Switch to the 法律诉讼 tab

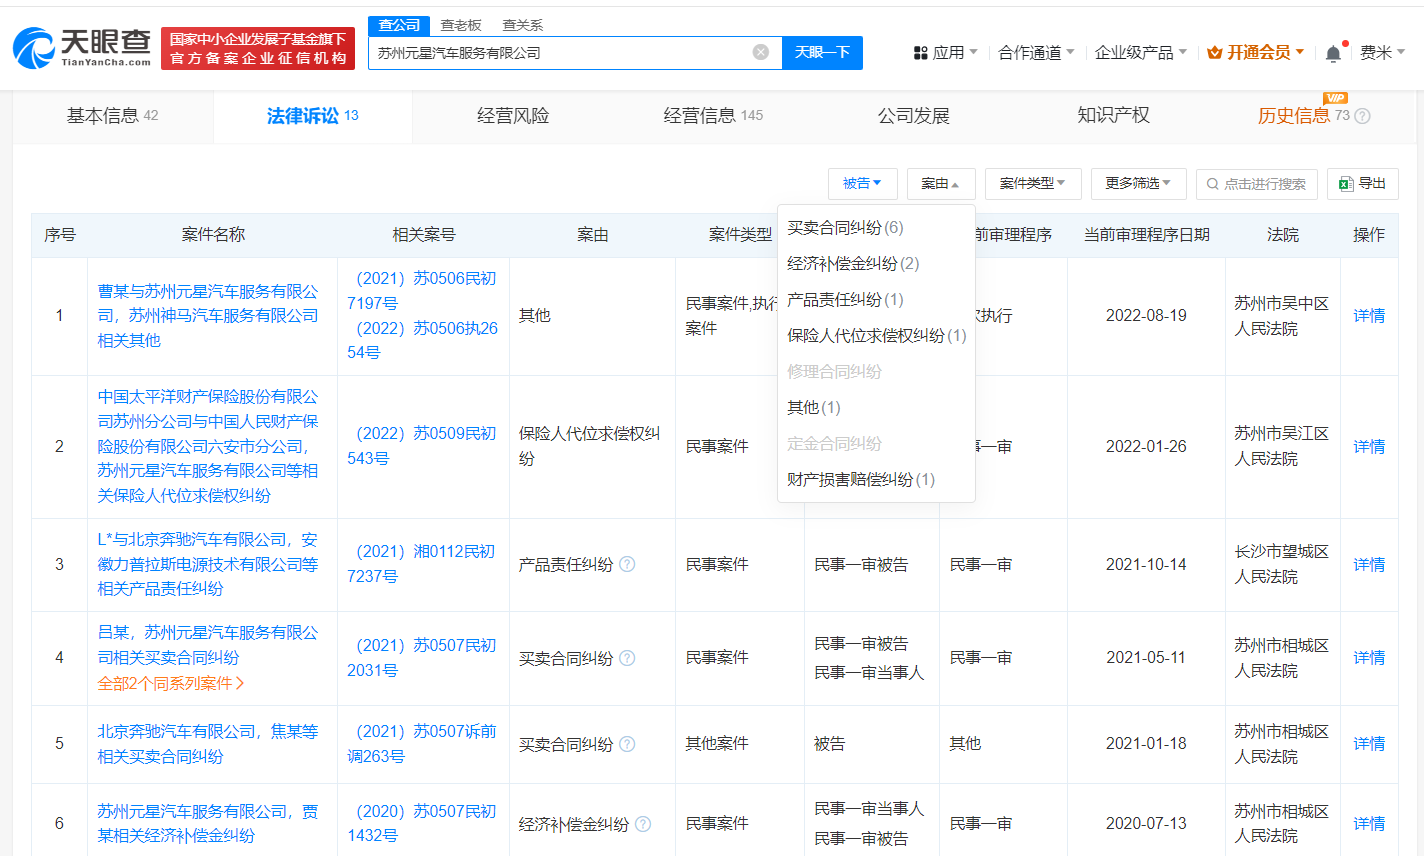point(313,116)
